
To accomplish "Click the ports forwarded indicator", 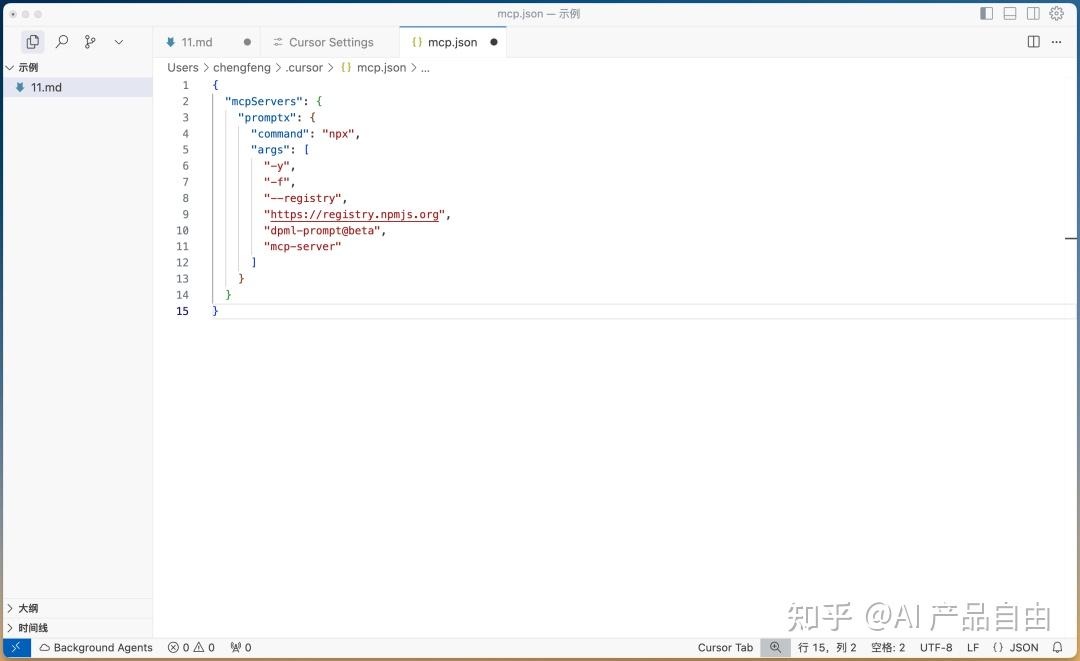I will (x=241, y=647).
